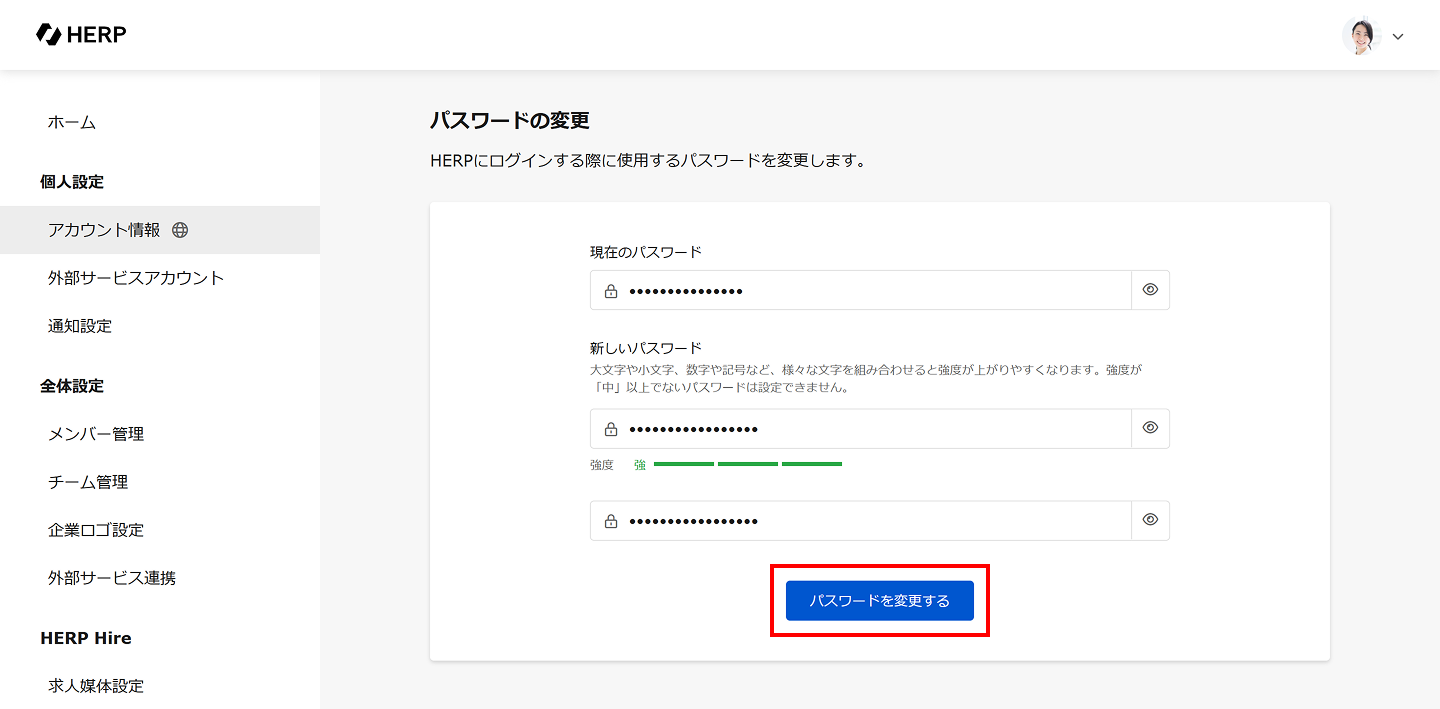The image size is (1440, 709).
Task: Select 外部サービスアカウント in the sidebar
Action: tap(136, 278)
